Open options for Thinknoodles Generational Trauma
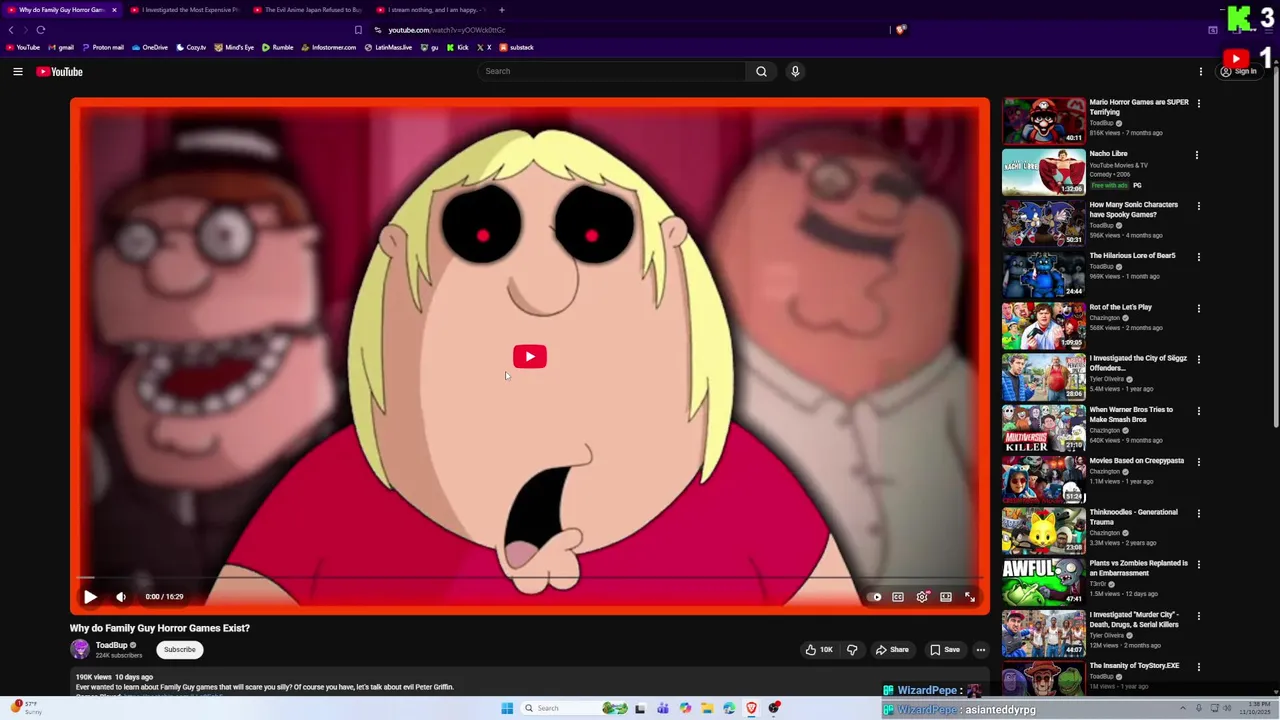This screenshot has width=1280, height=720. (x=1198, y=513)
